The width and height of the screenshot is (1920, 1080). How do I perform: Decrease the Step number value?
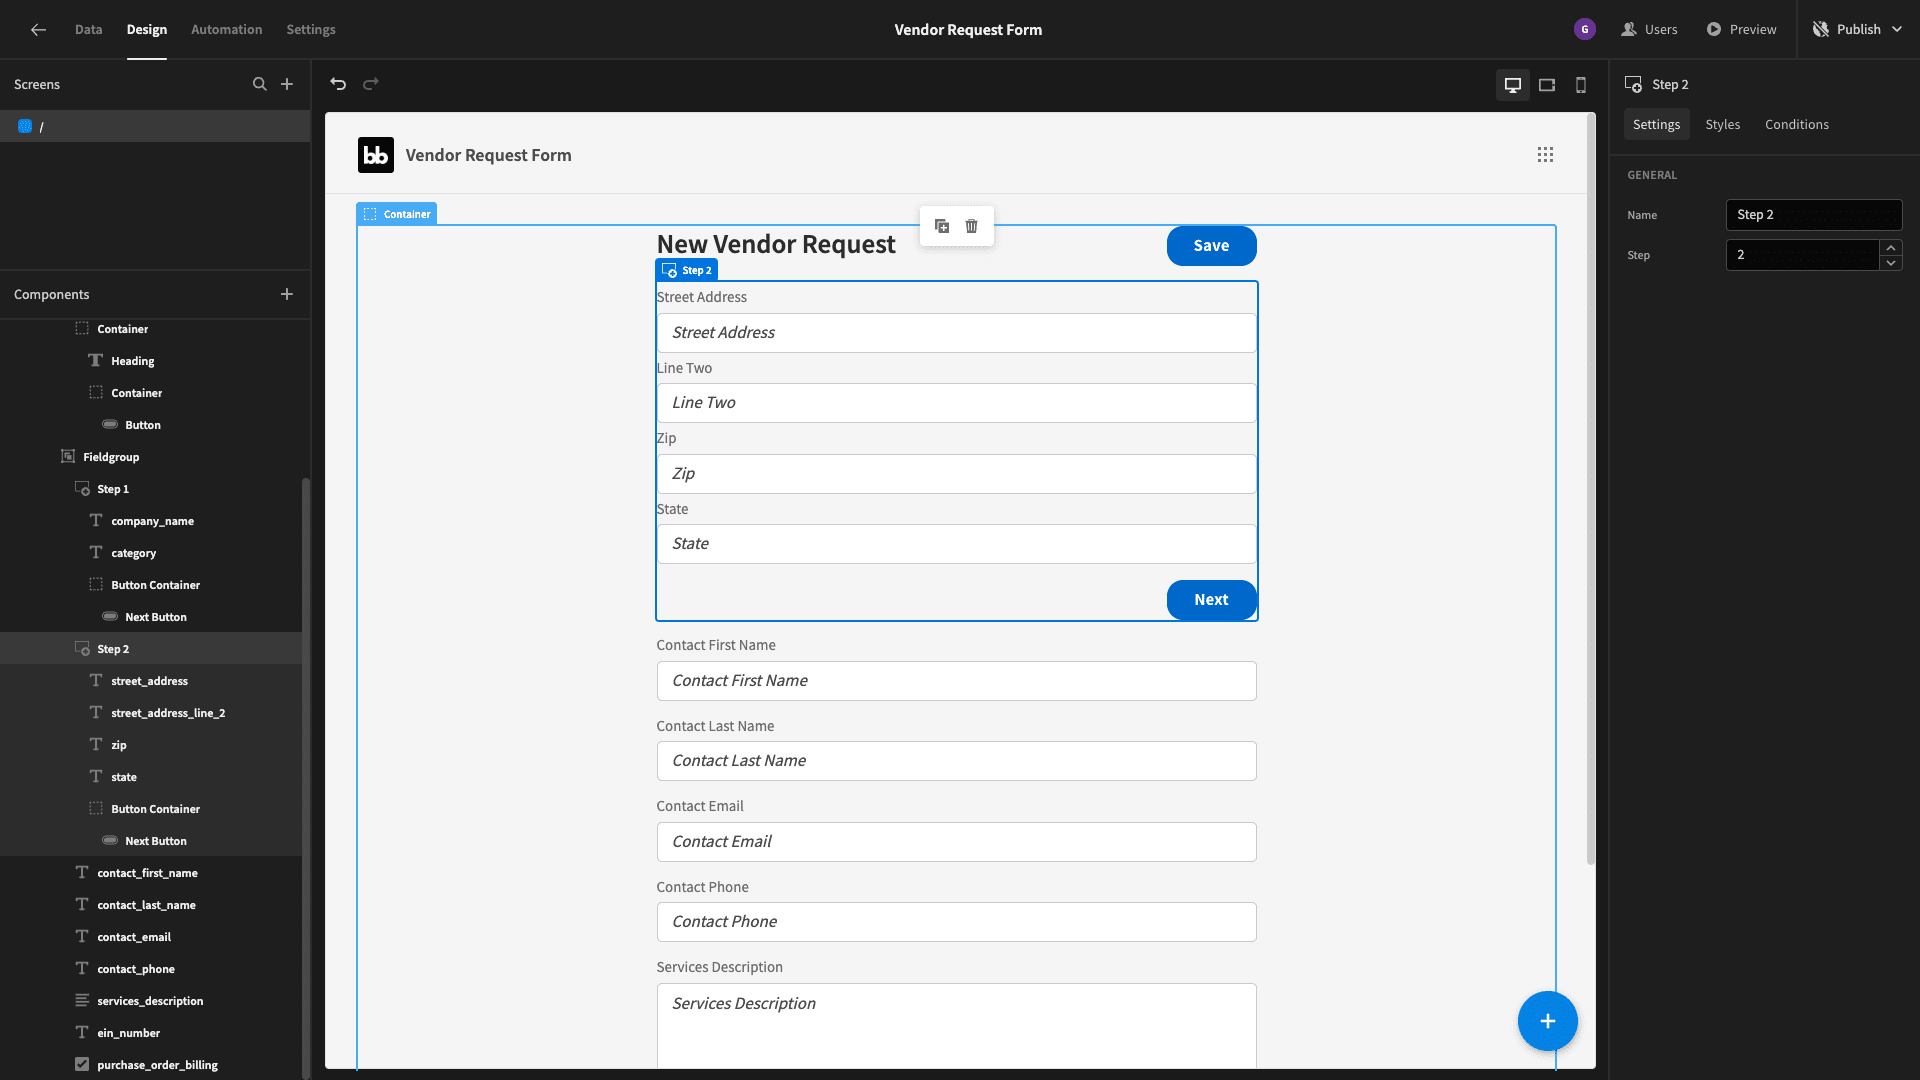click(x=1890, y=263)
